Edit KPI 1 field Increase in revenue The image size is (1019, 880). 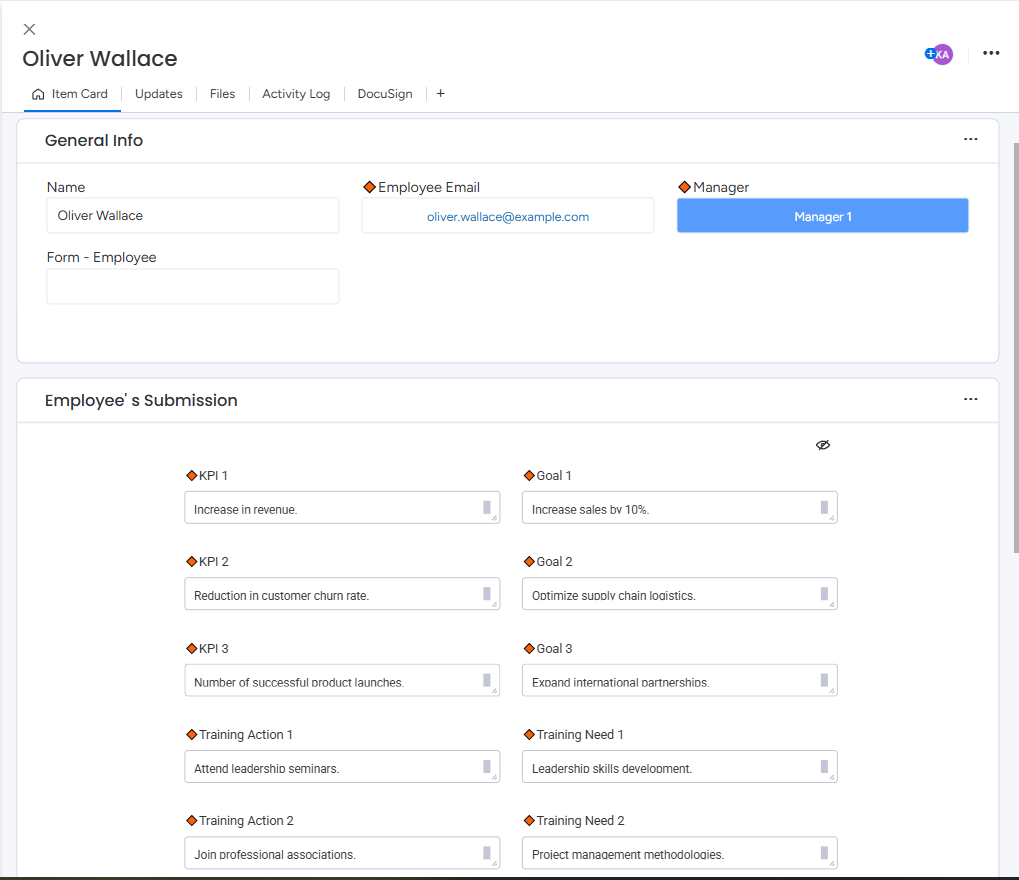coord(342,508)
